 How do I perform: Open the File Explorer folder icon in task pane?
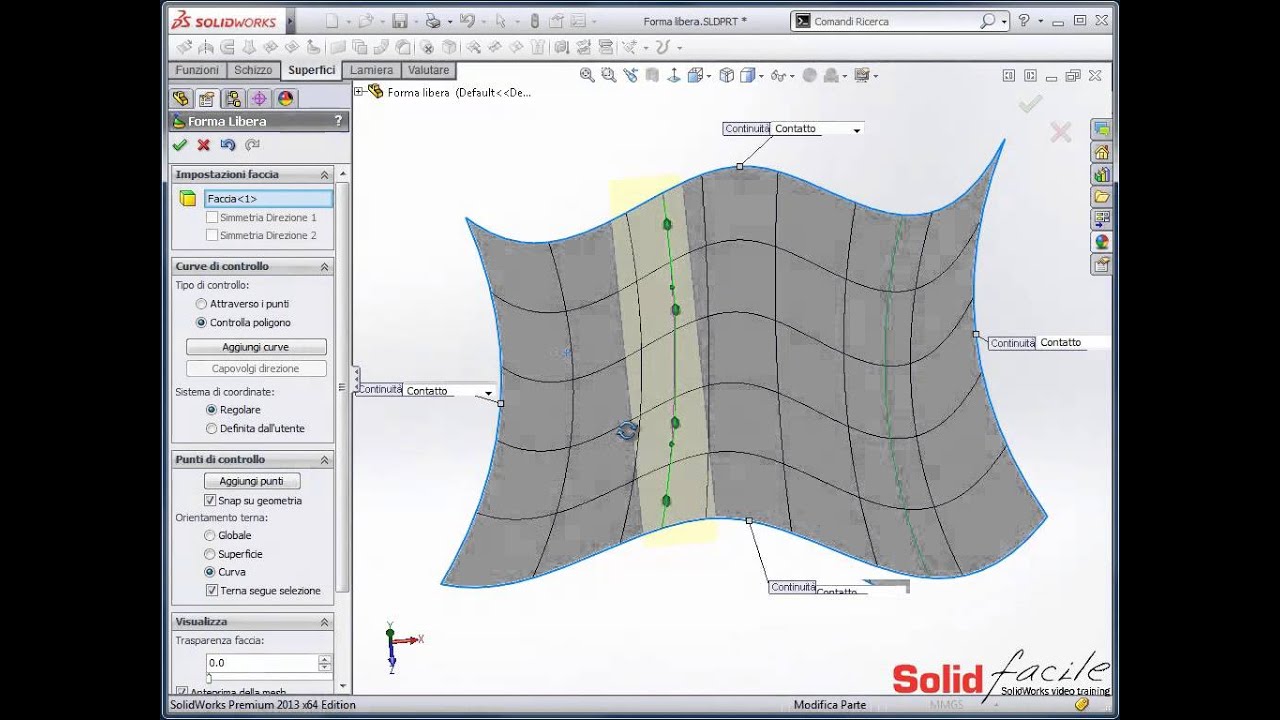point(1101,197)
